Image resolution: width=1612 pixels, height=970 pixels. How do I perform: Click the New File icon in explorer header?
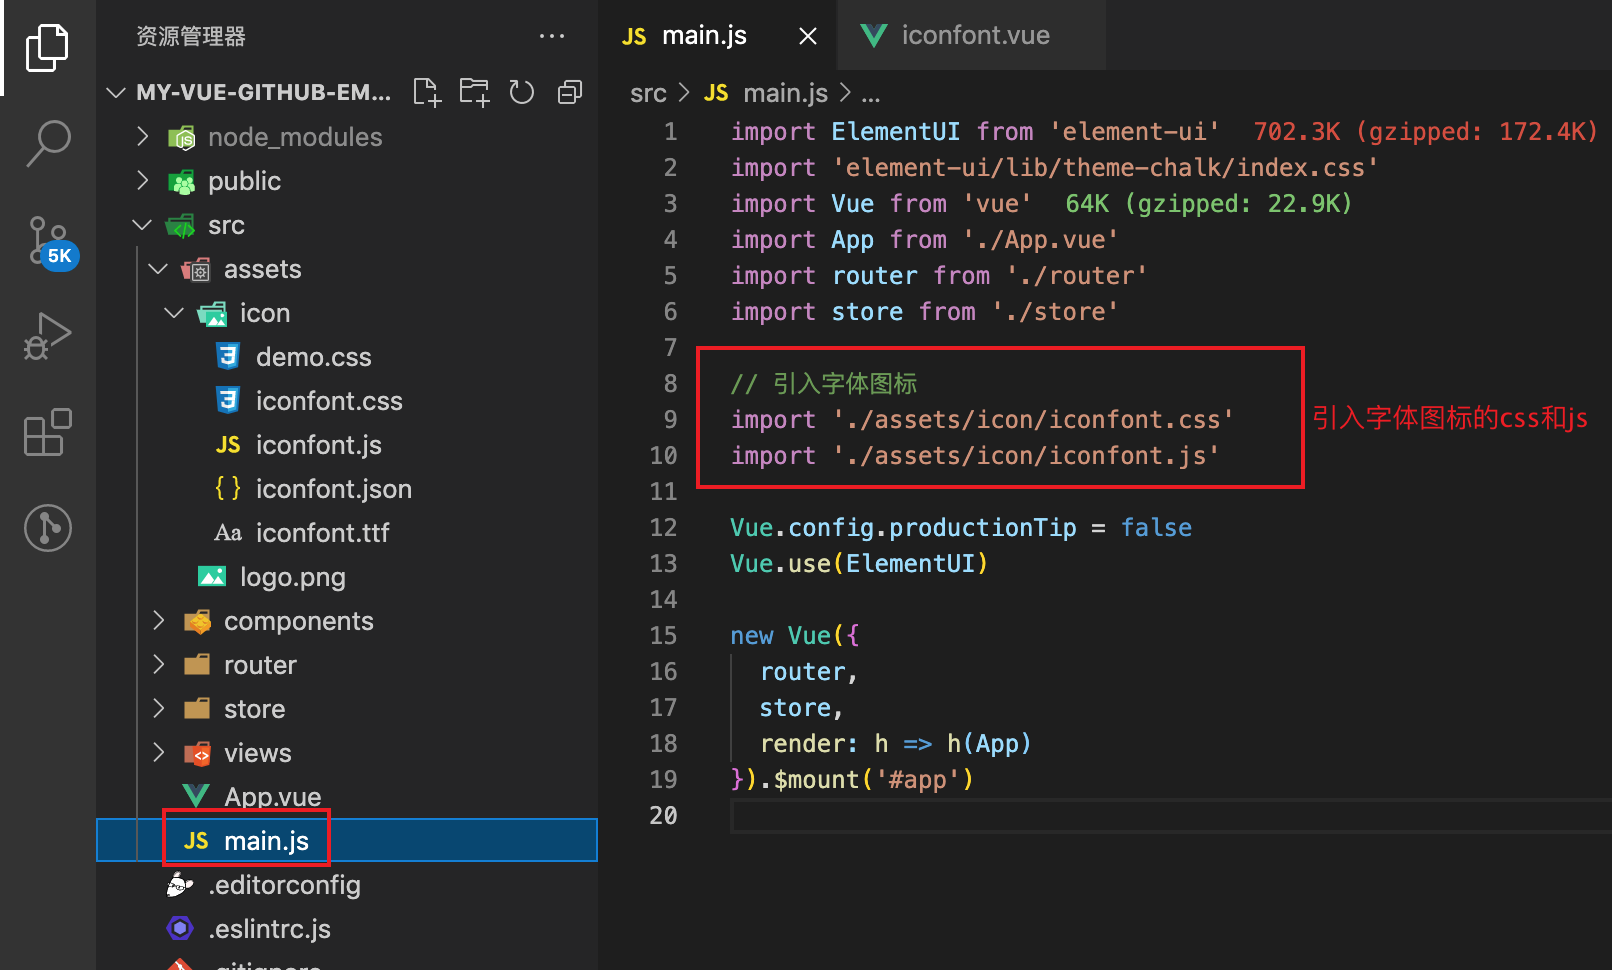(x=427, y=92)
